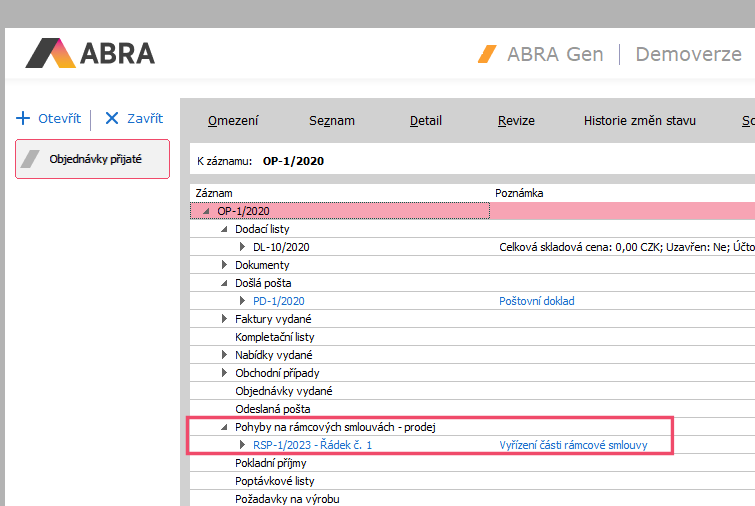This screenshot has width=755, height=506.
Task: Open the PD-1/2020 link
Action: click(x=279, y=301)
